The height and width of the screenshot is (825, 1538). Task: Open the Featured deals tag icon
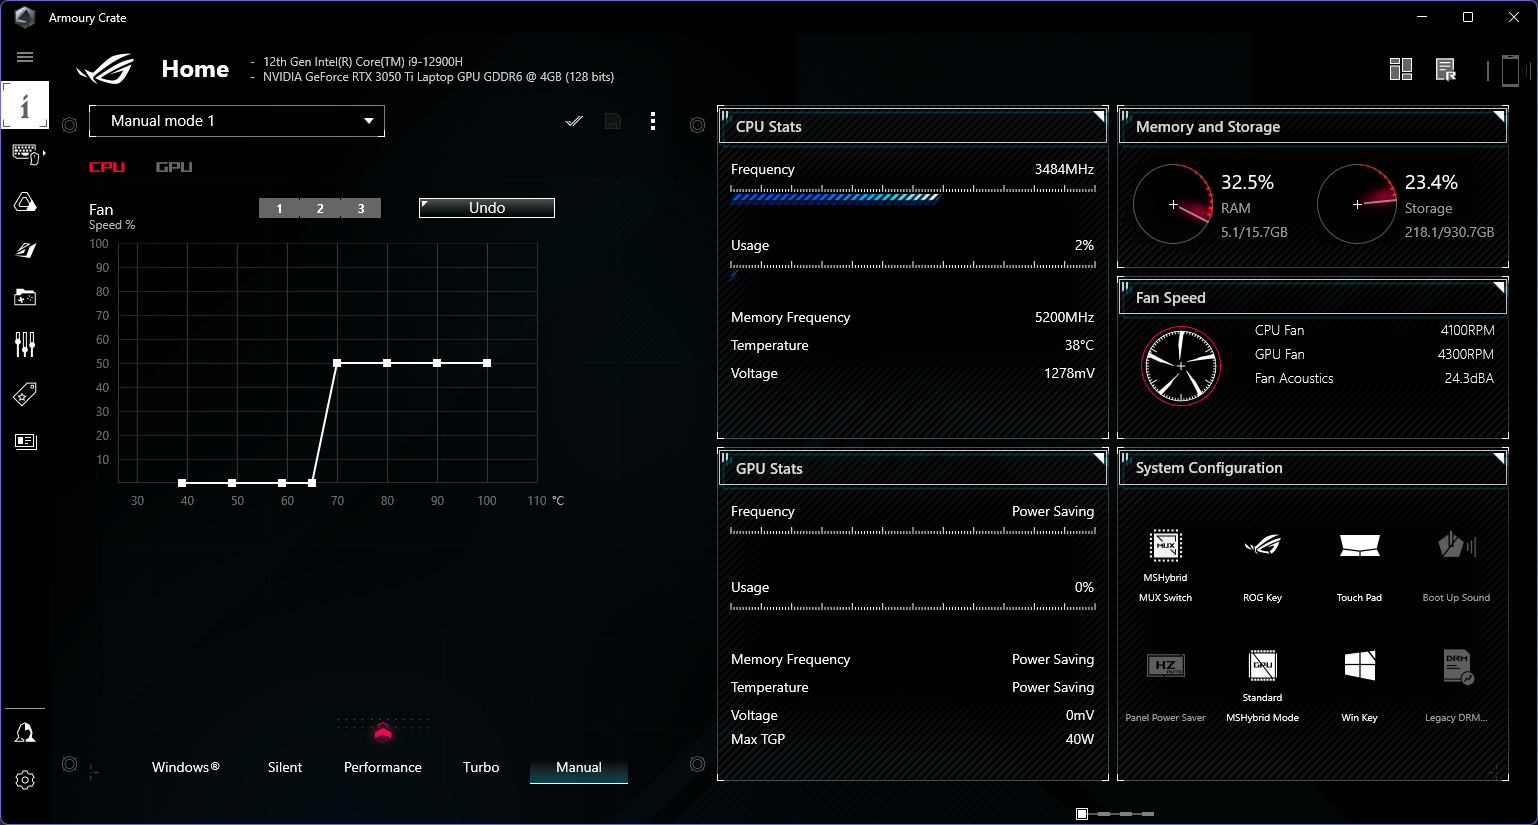(x=25, y=394)
